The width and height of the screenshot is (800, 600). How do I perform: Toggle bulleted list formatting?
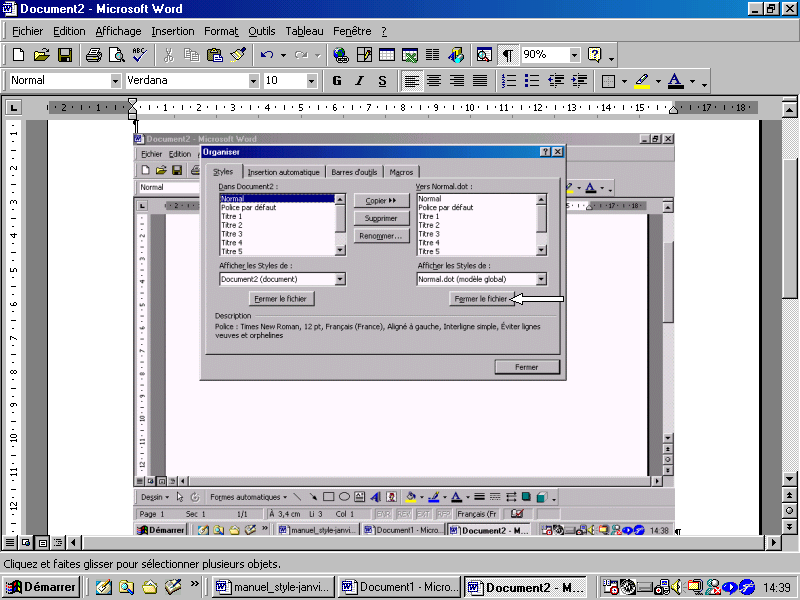(x=532, y=81)
